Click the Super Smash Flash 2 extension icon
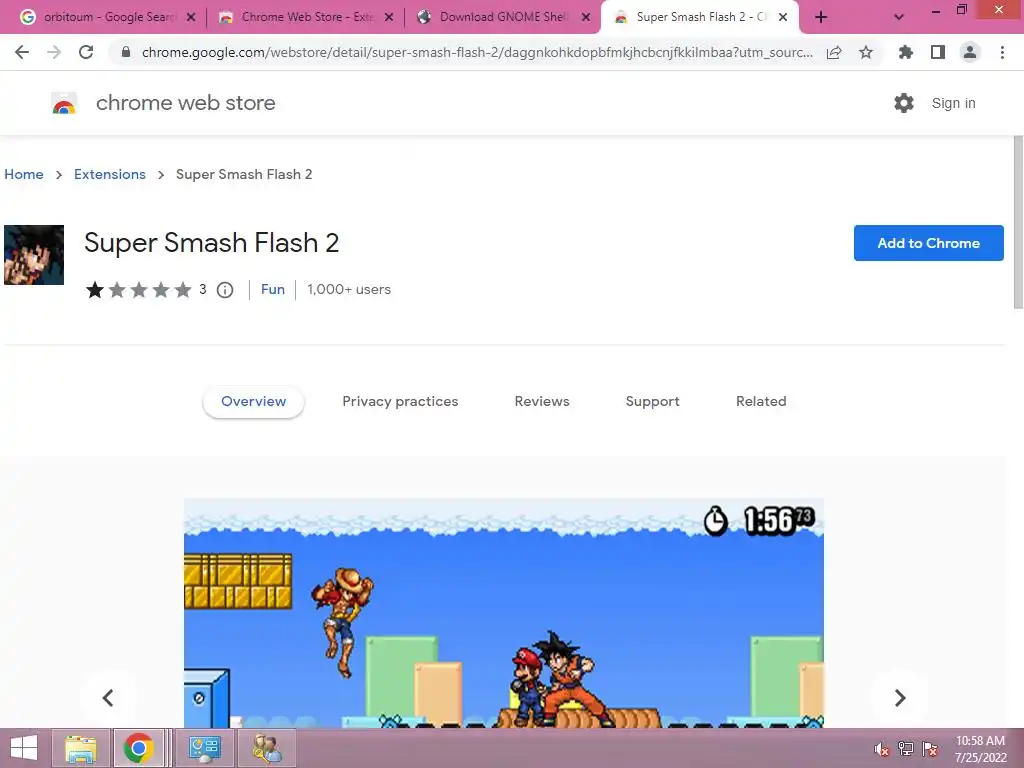Screen dimensions: 1024x768 click(x=34, y=255)
